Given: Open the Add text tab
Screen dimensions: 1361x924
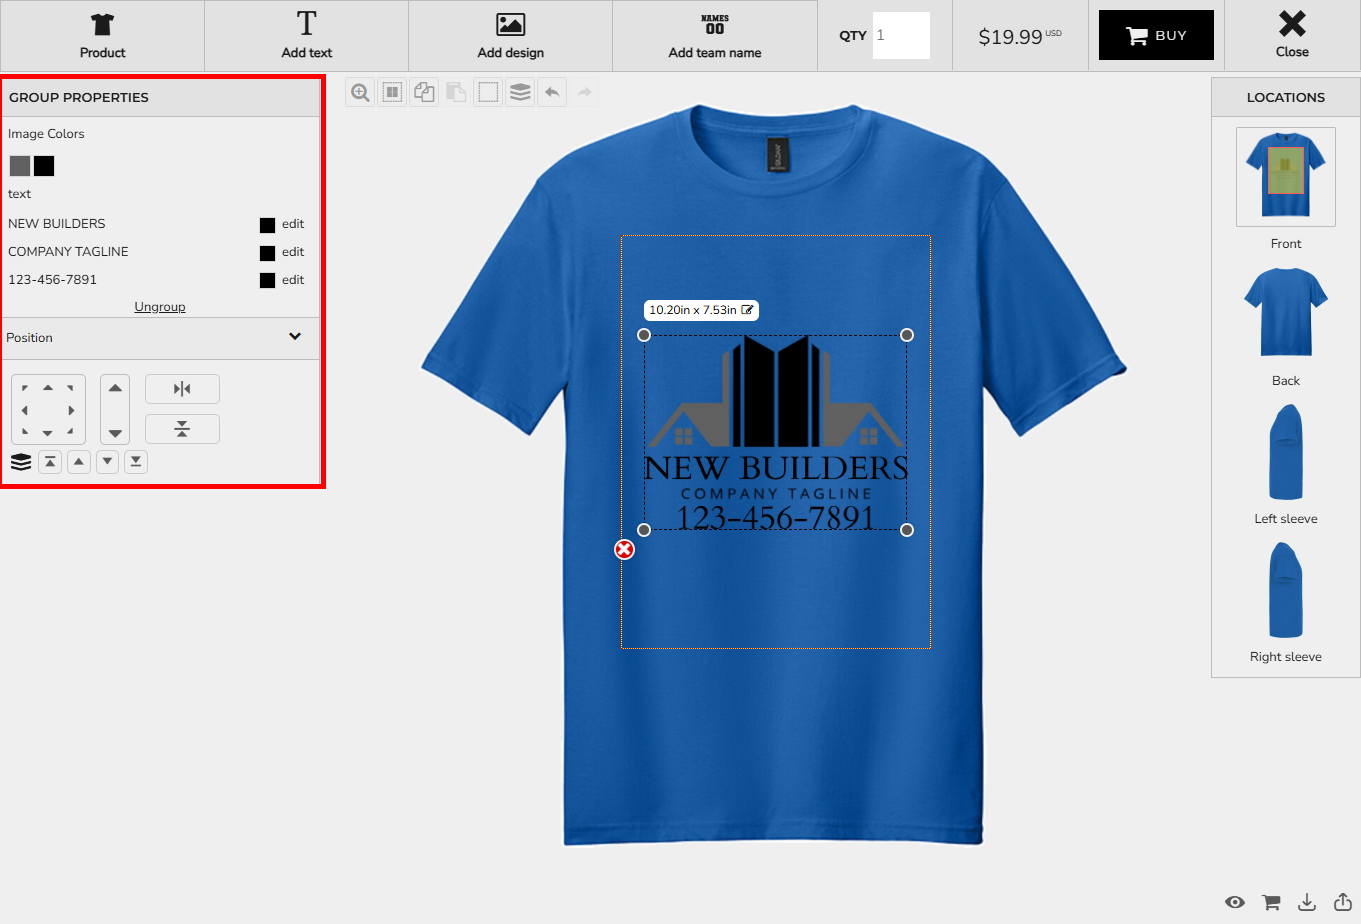Looking at the screenshot, I should pos(306,36).
